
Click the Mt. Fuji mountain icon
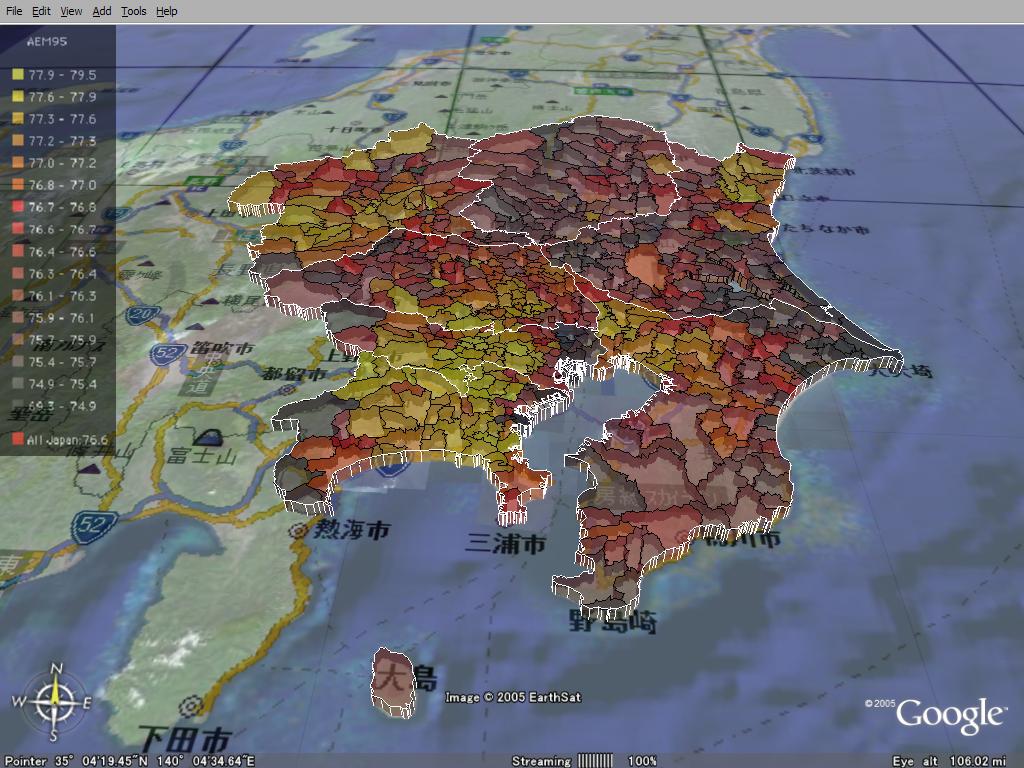[x=209, y=436]
